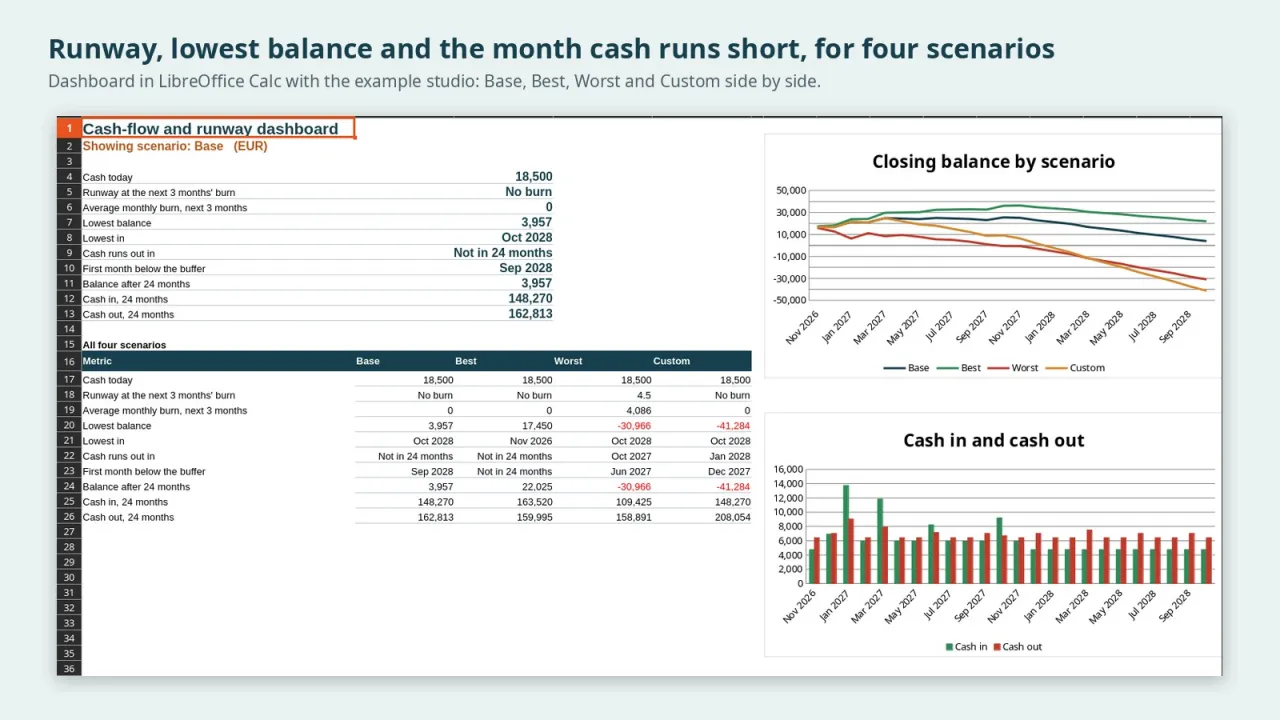Image resolution: width=1280 pixels, height=720 pixels.
Task: Click the summary 'Cash today' value 18,500
Action: [x=533, y=176]
